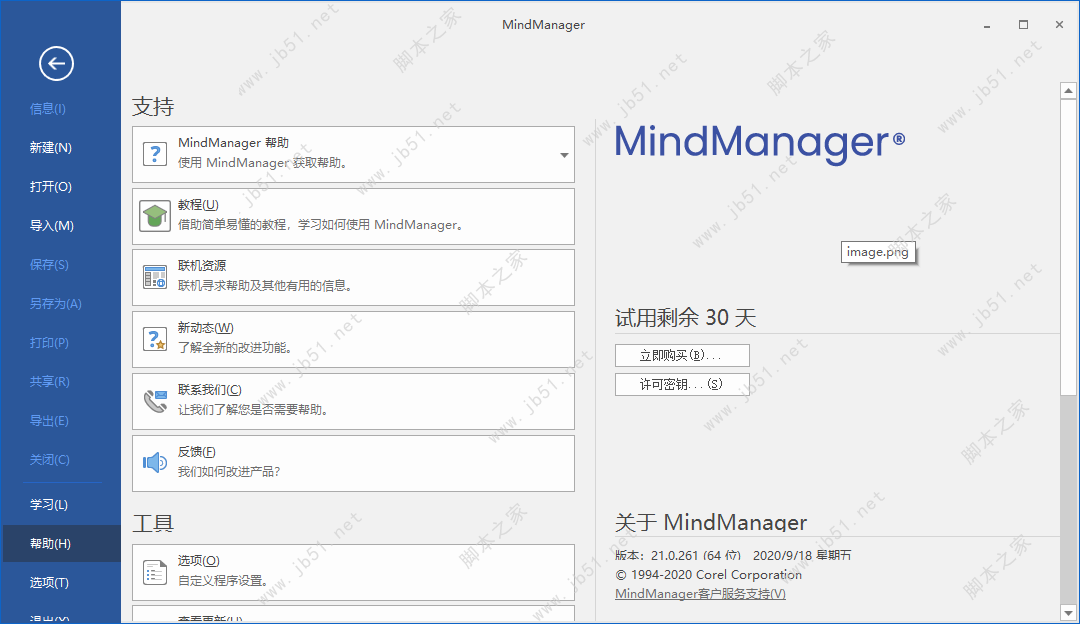Image resolution: width=1080 pixels, height=624 pixels.
Task: Choose 导出(E) in the sidebar
Action: coord(49,421)
